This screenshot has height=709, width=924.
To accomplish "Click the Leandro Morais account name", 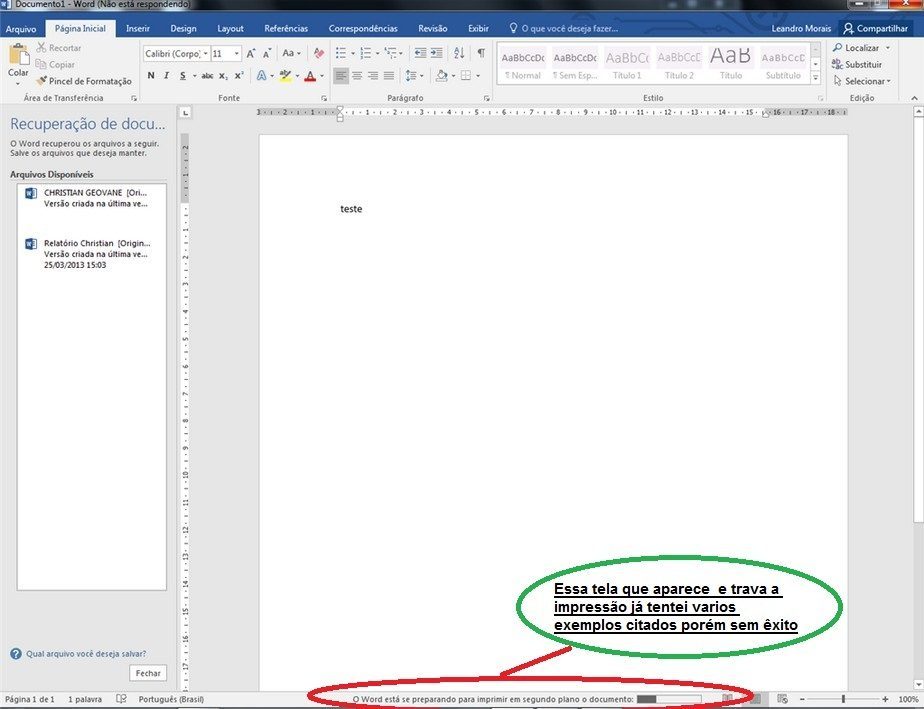I will pos(801,28).
